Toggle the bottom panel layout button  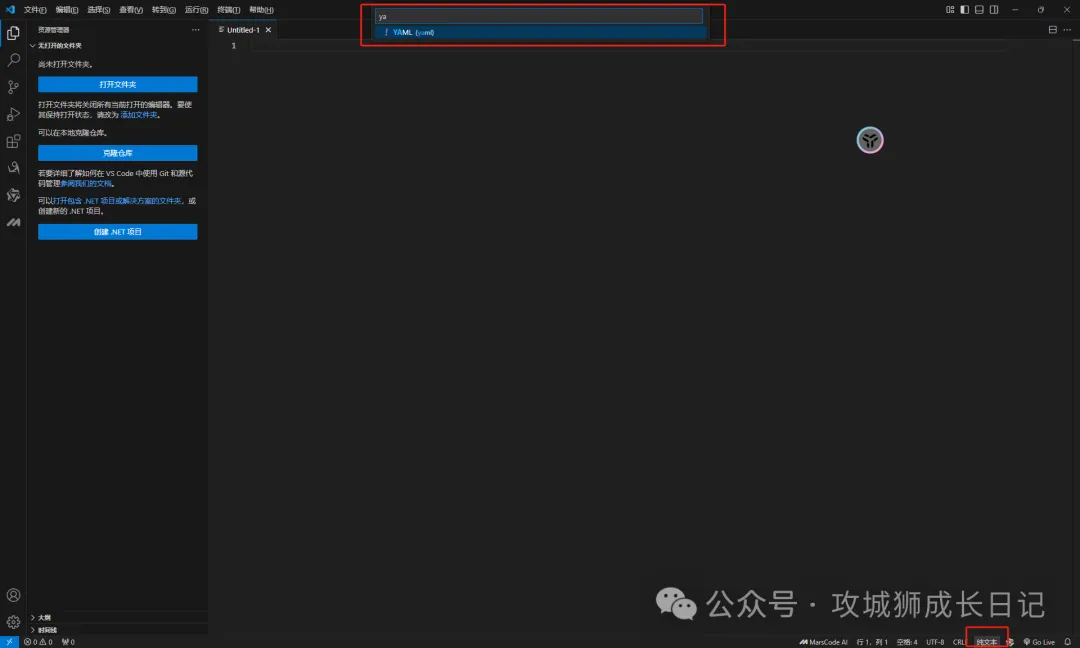tap(979, 9)
